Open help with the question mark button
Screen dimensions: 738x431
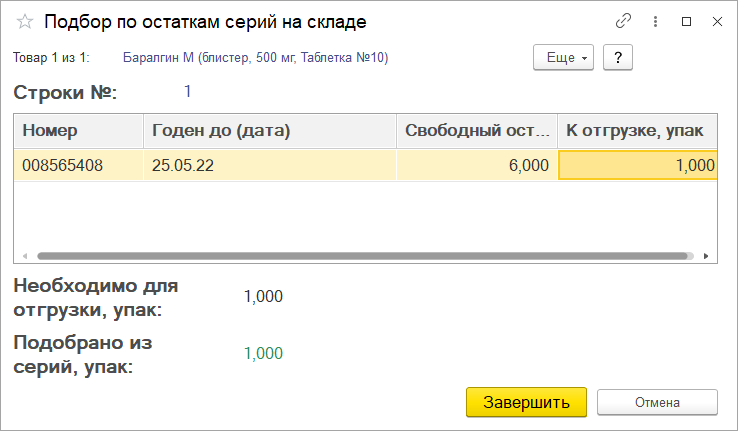[618, 57]
